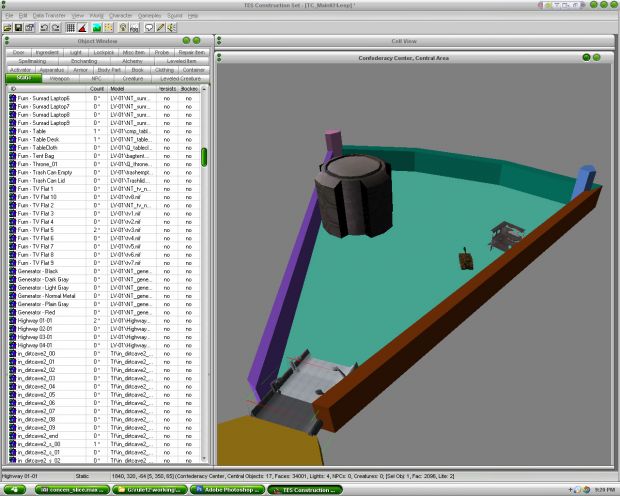Screen dimensions: 620x496
Task: Switch to the Lockpick tab
Action: coord(104,52)
